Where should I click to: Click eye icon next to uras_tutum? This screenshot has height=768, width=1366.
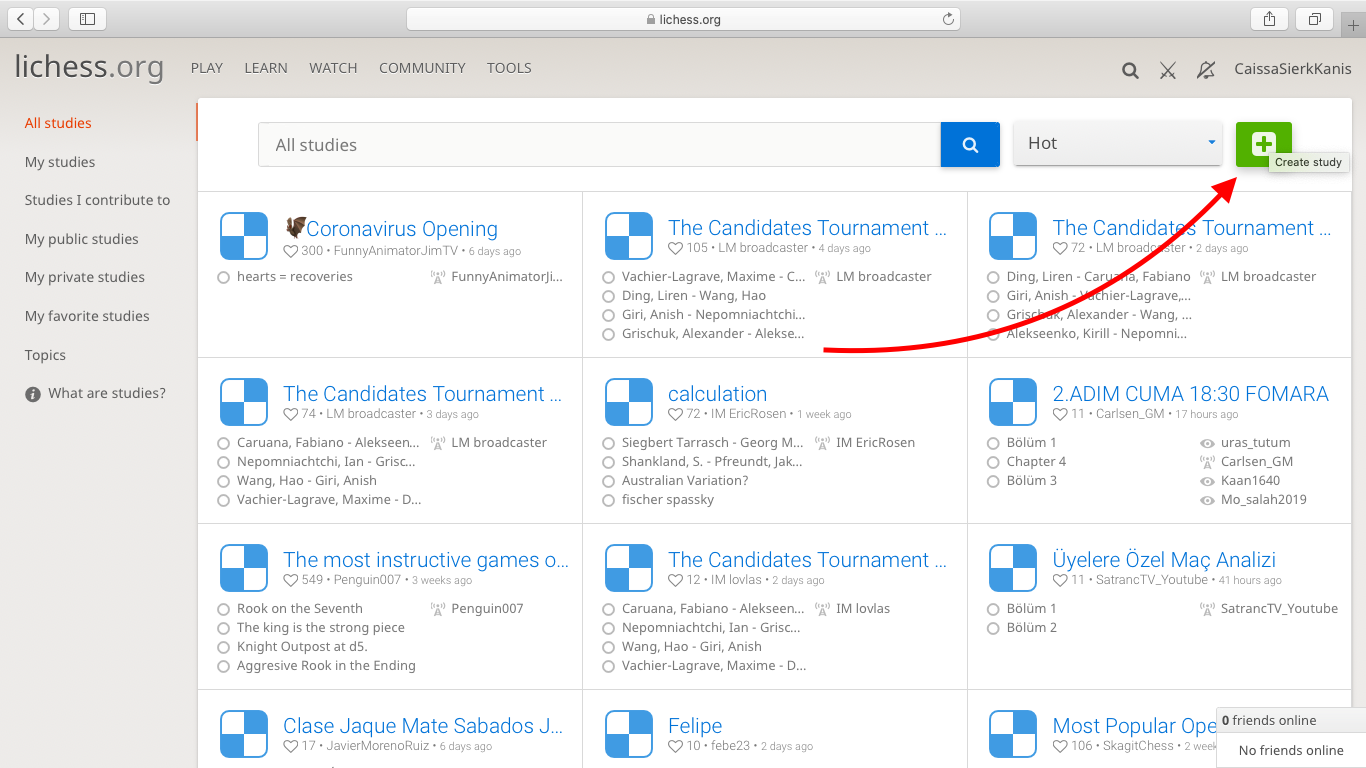[x=1207, y=443]
